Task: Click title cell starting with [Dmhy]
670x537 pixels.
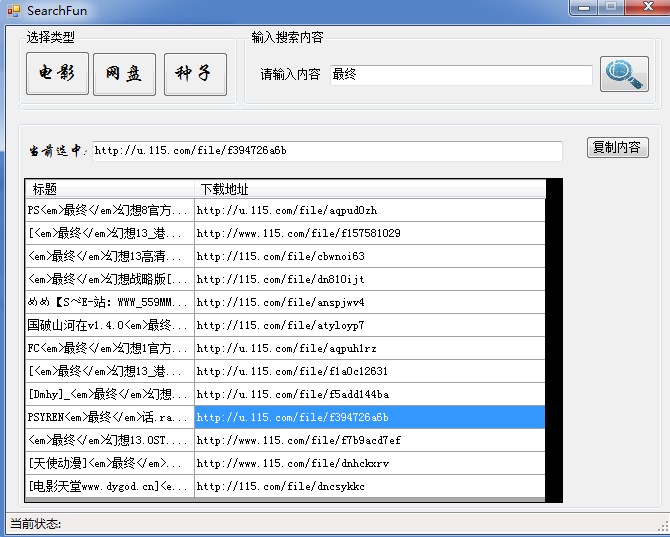Action: click(110, 394)
